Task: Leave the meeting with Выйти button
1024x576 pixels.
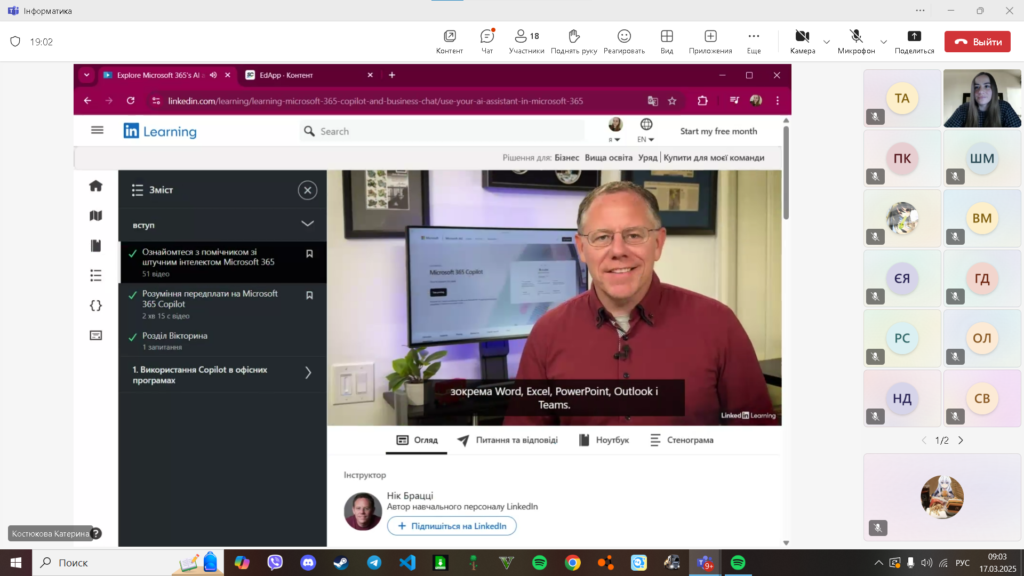Action: click(978, 42)
